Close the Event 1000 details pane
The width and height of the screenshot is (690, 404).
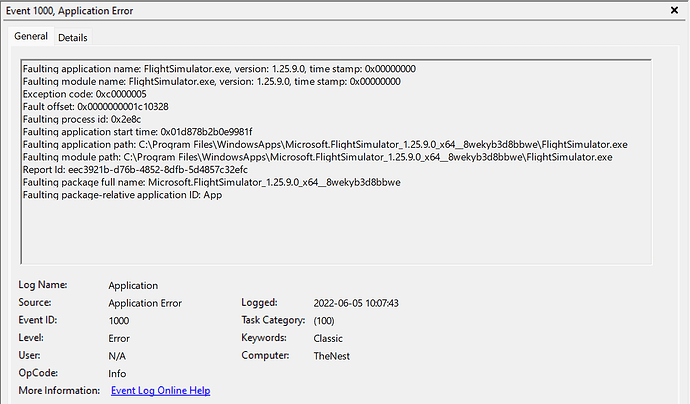pos(674,10)
